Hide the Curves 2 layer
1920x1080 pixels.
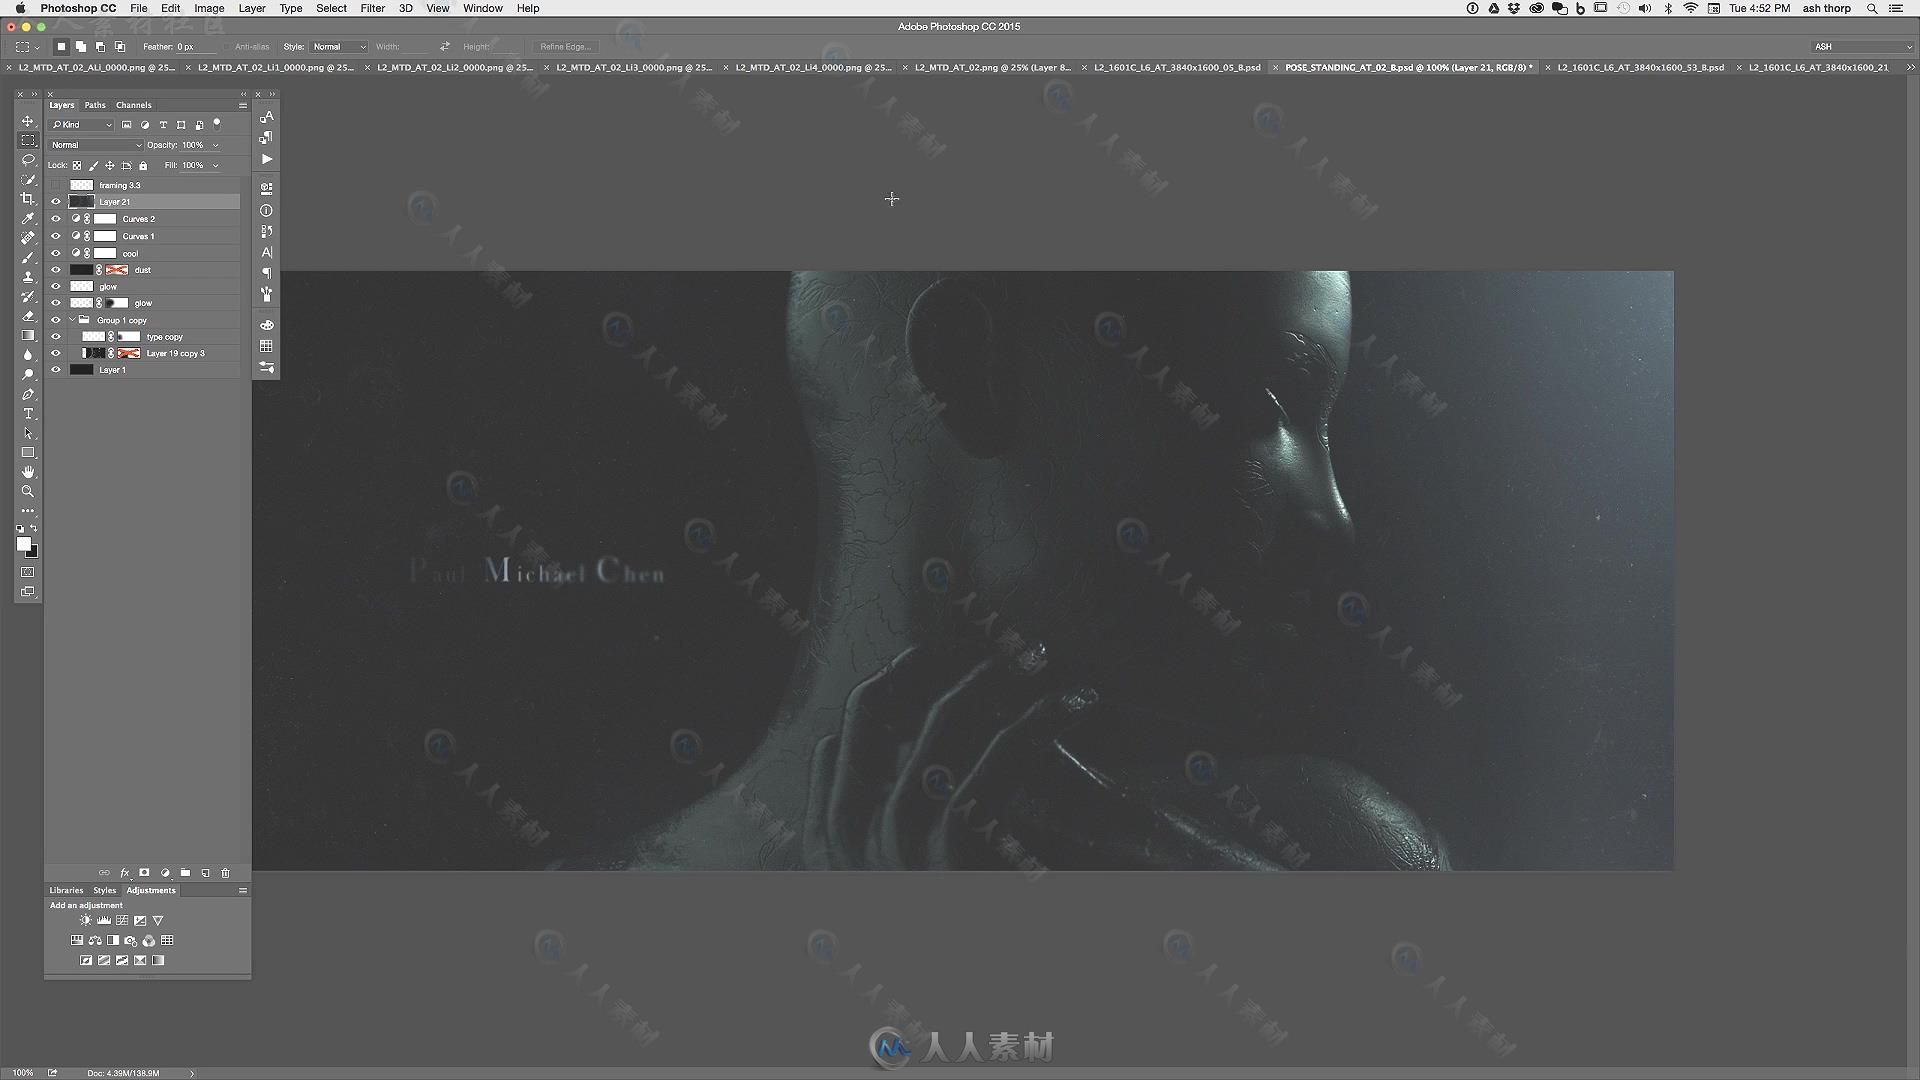56,219
